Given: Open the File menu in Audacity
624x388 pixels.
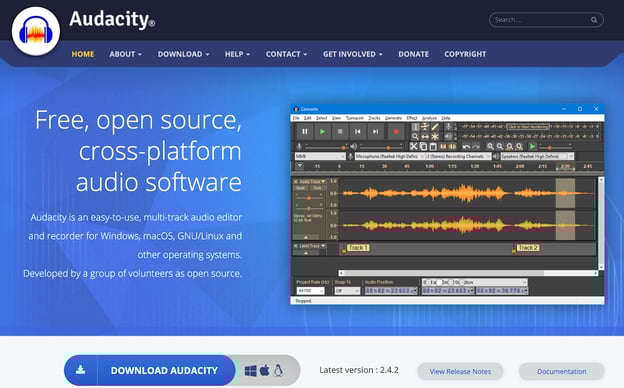Looking at the screenshot, I should 296,118.
